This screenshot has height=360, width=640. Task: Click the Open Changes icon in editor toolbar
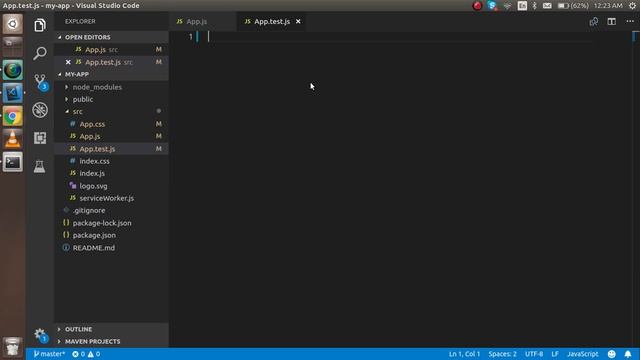[593, 22]
